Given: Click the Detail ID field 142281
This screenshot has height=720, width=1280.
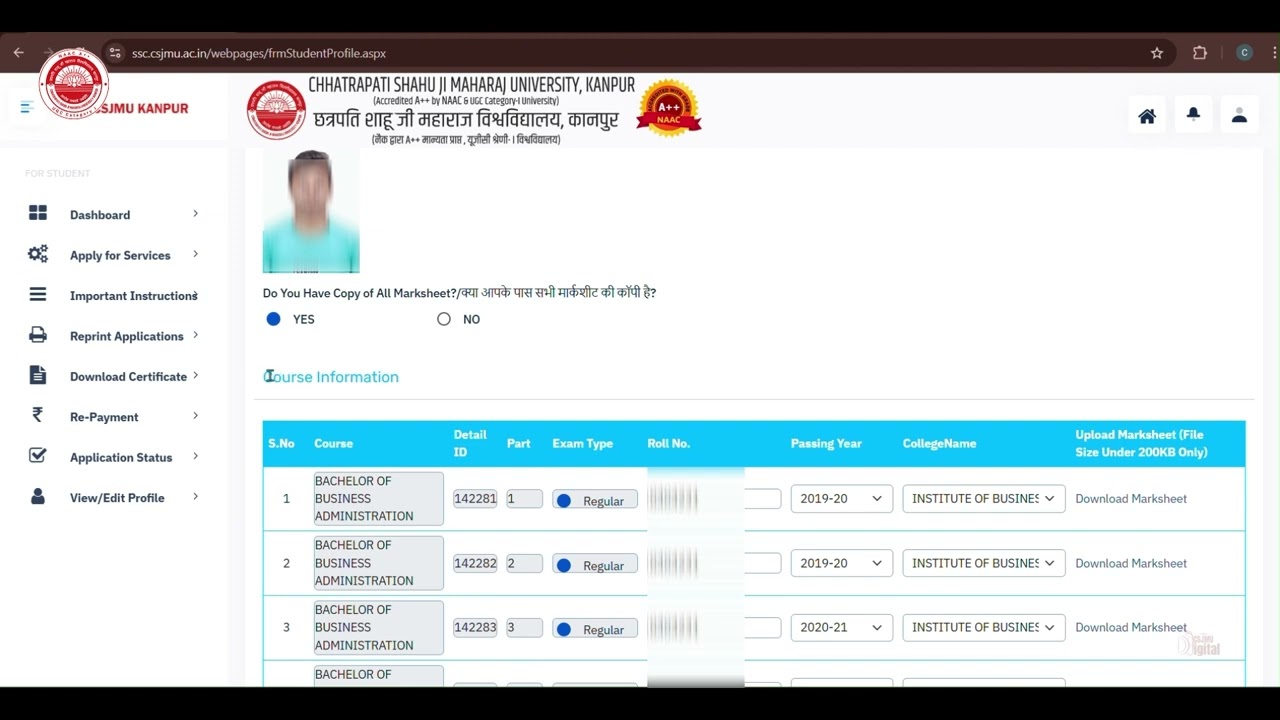Looking at the screenshot, I should click(475, 498).
